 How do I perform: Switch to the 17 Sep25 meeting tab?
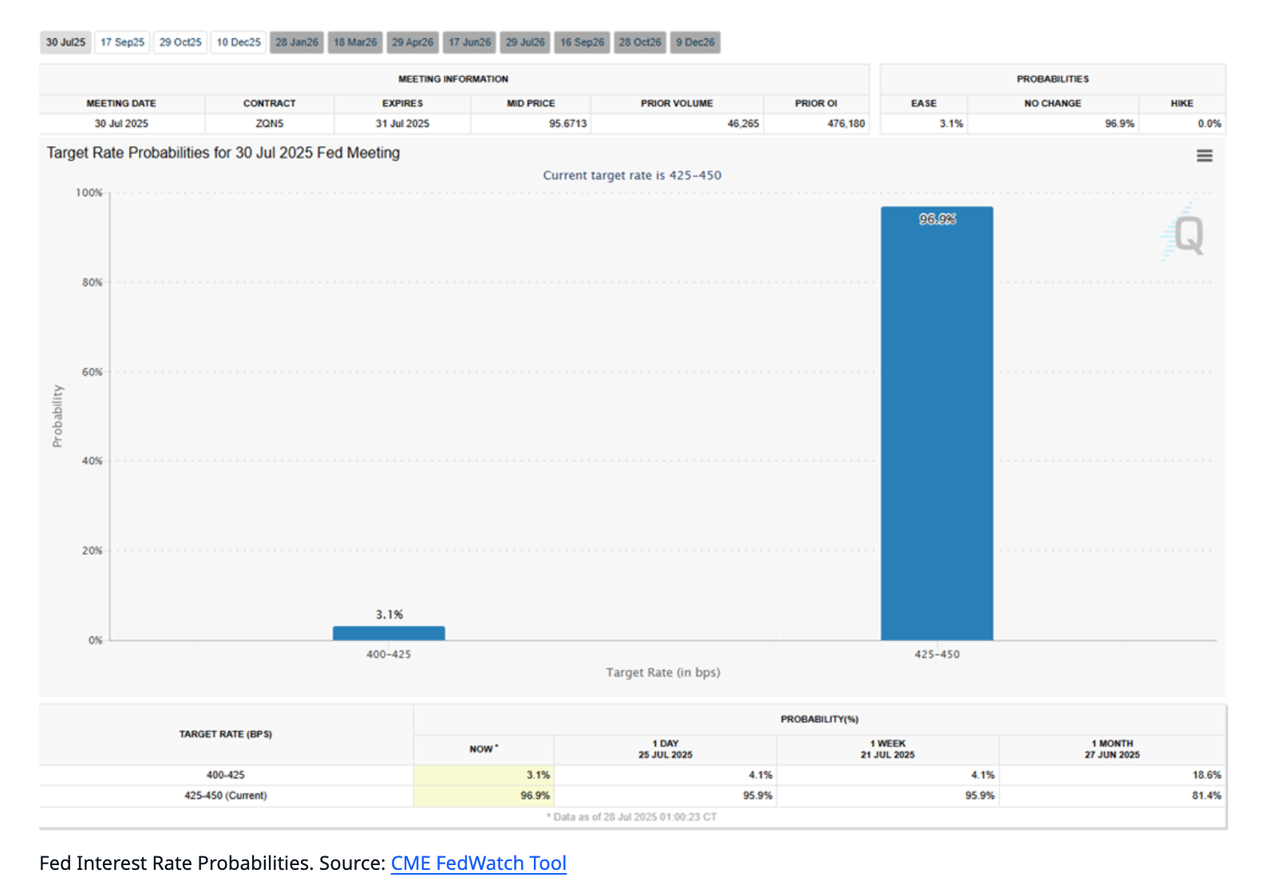[x=123, y=43]
